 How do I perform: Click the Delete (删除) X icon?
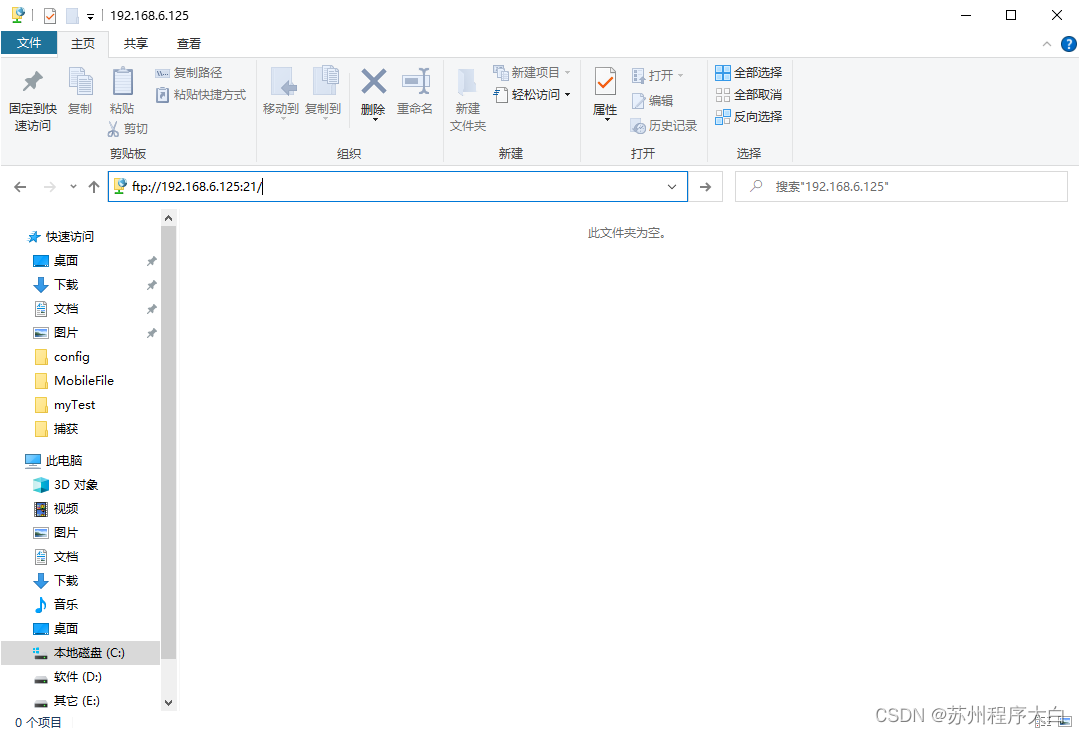tap(374, 81)
